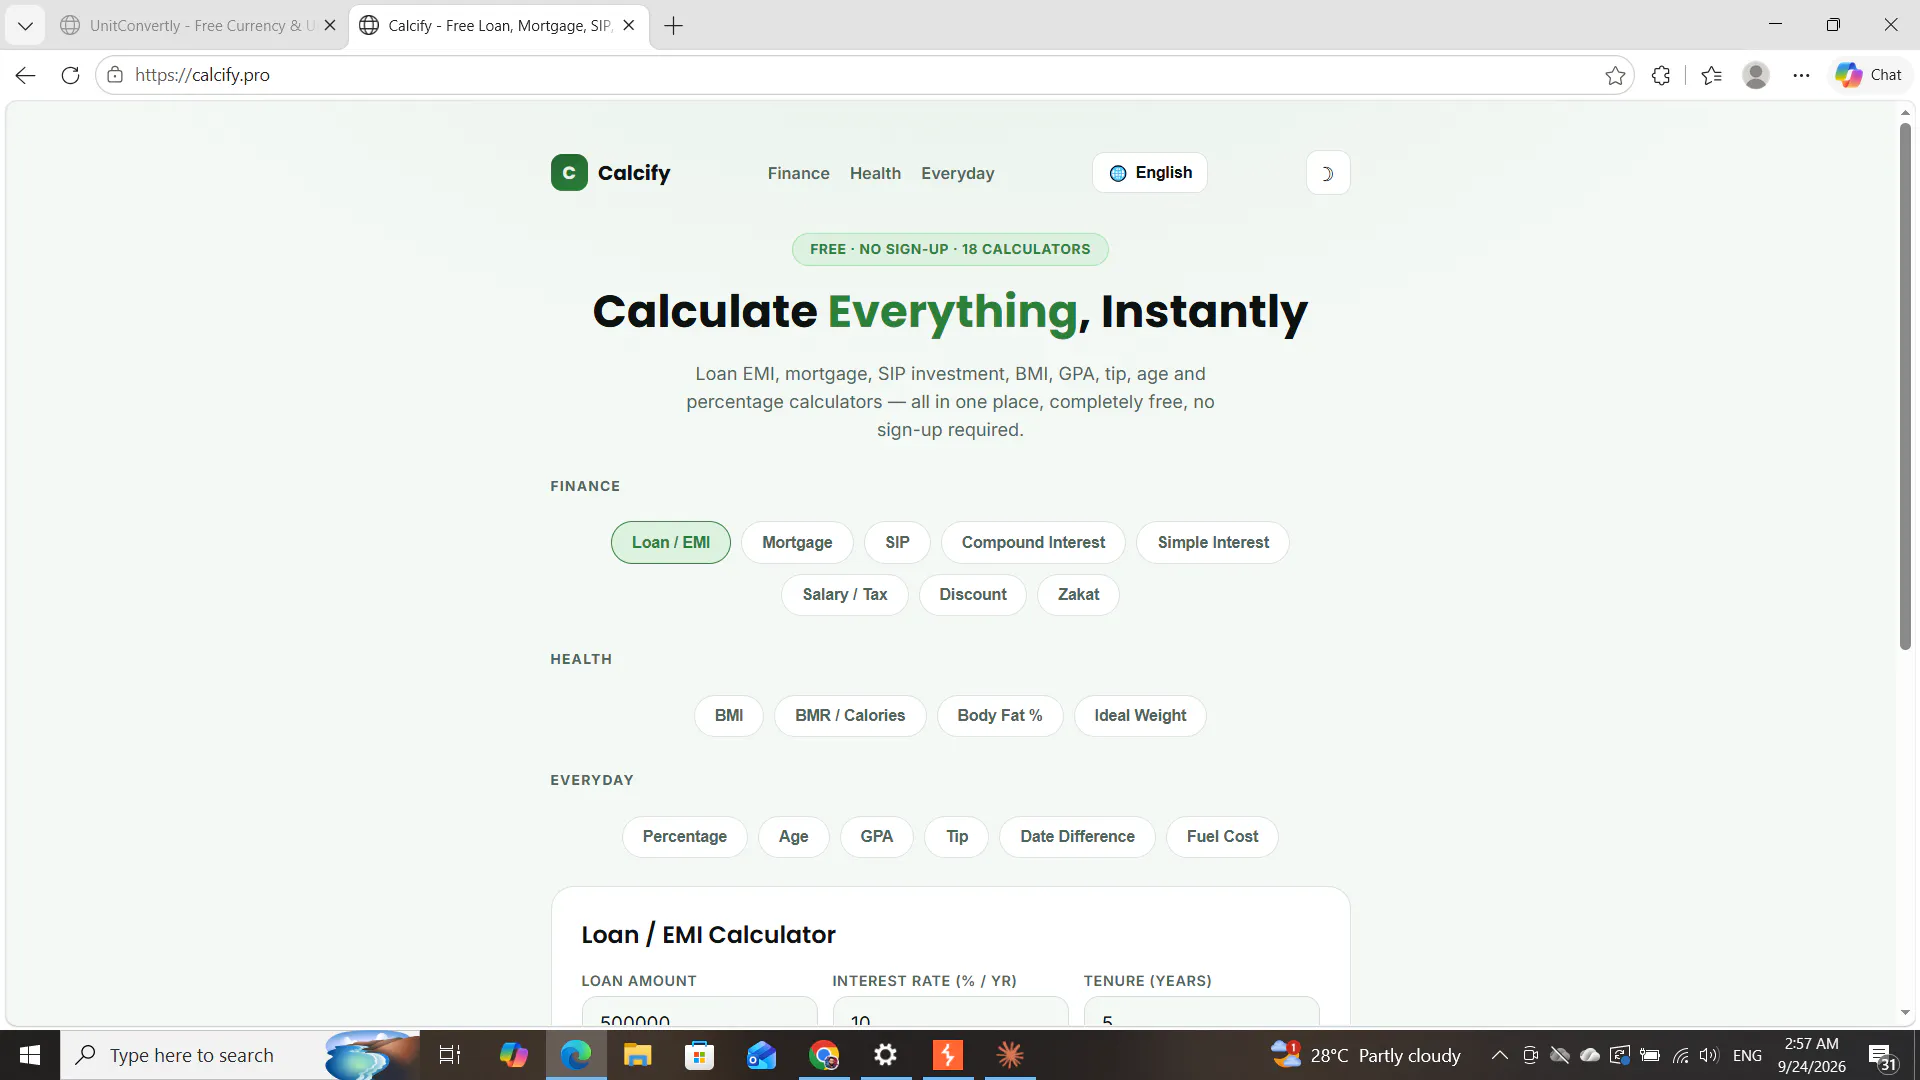1920x1080 pixels.
Task: Open the notification center icon
Action: tap(1882, 1056)
